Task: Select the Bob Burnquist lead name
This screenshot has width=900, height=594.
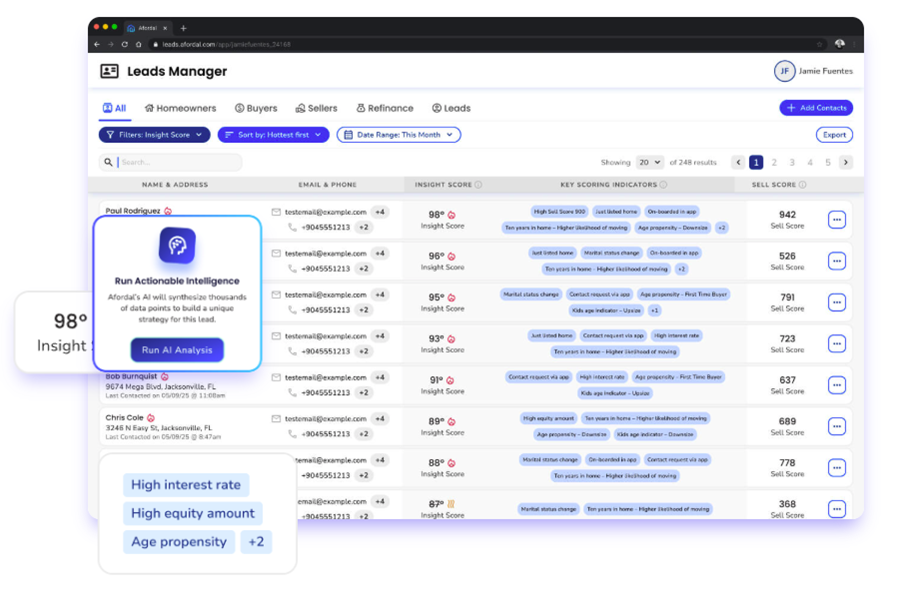Action: [x=131, y=376]
